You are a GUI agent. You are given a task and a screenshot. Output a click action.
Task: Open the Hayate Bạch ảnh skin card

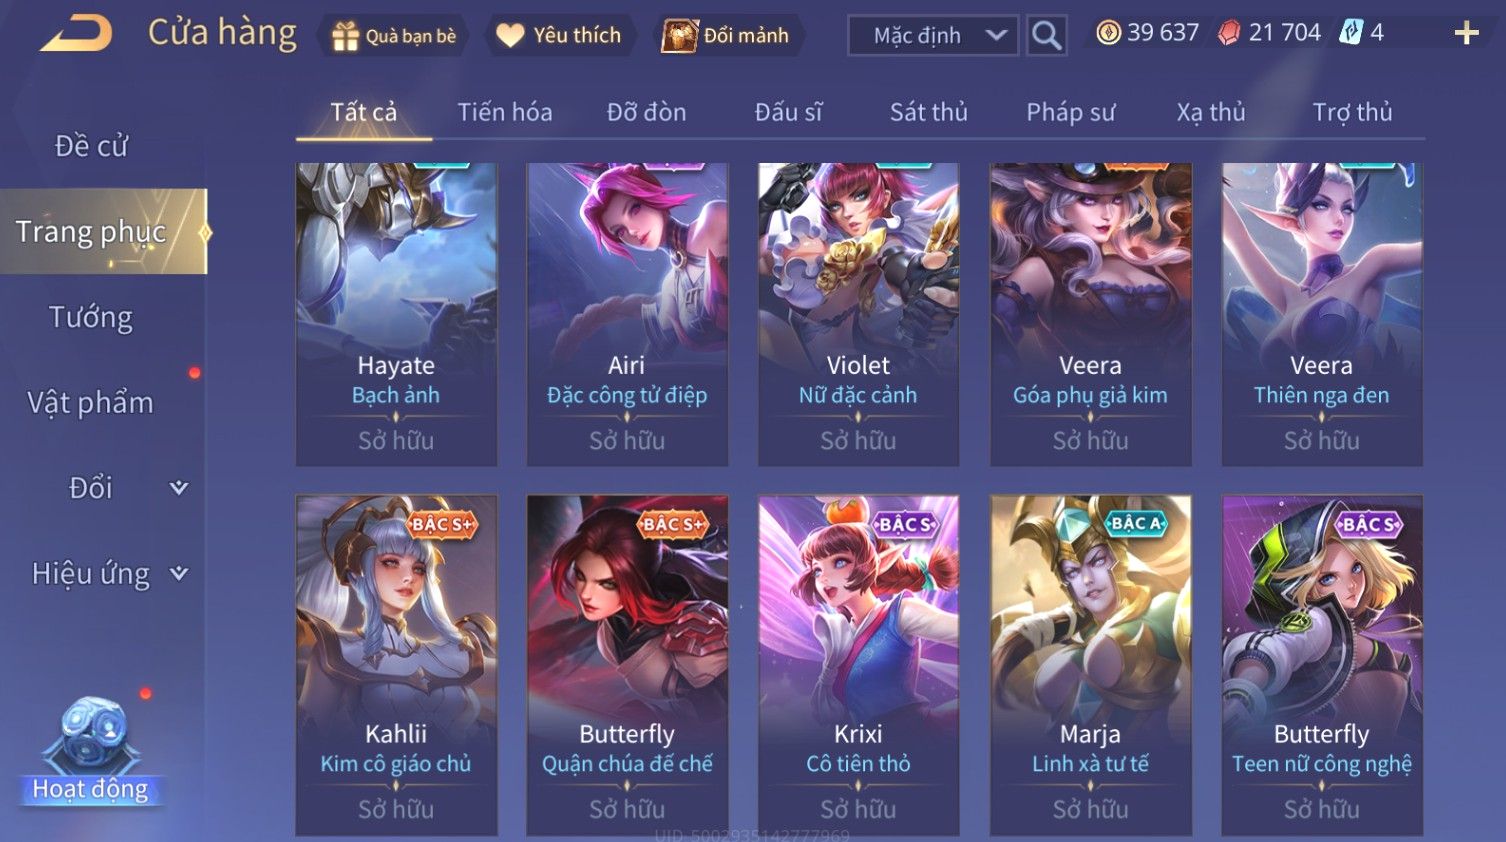click(x=396, y=314)
